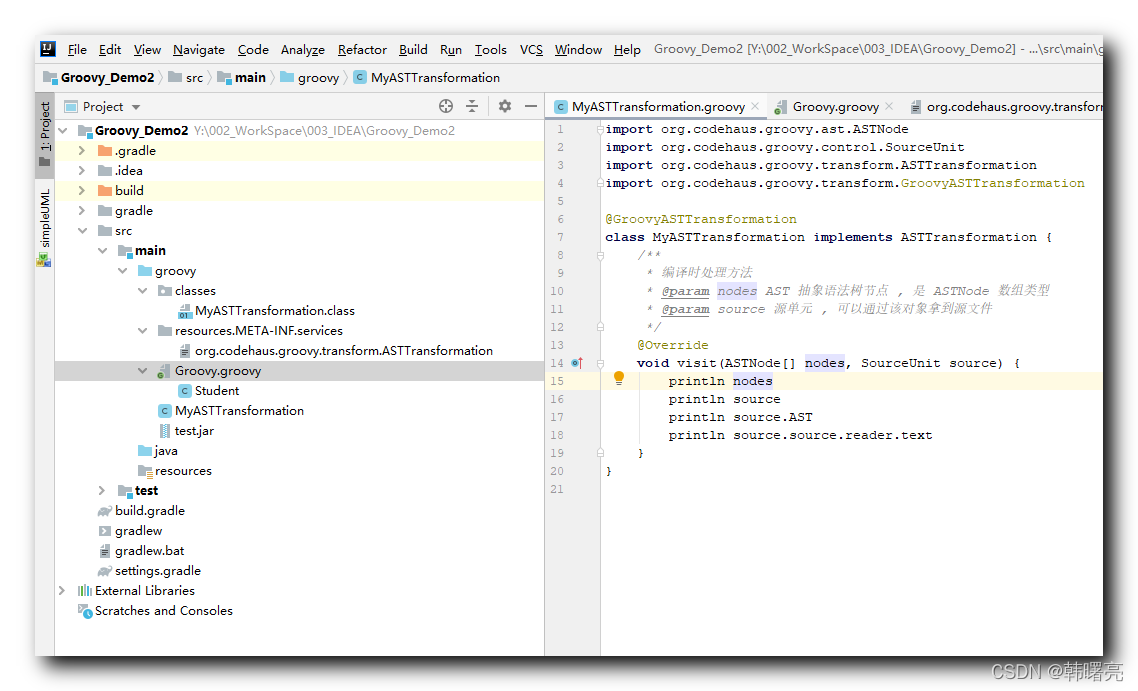Image resolution: width=1138 pixels, height=691 pixels.
Task: Expand the build folder
Action: pyautogui.click(x=82, y=190)
